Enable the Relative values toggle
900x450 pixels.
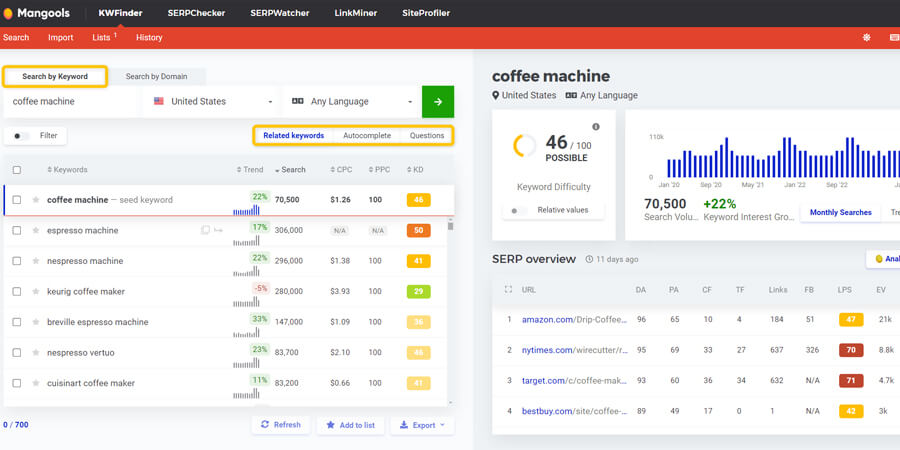coord(519,211)
